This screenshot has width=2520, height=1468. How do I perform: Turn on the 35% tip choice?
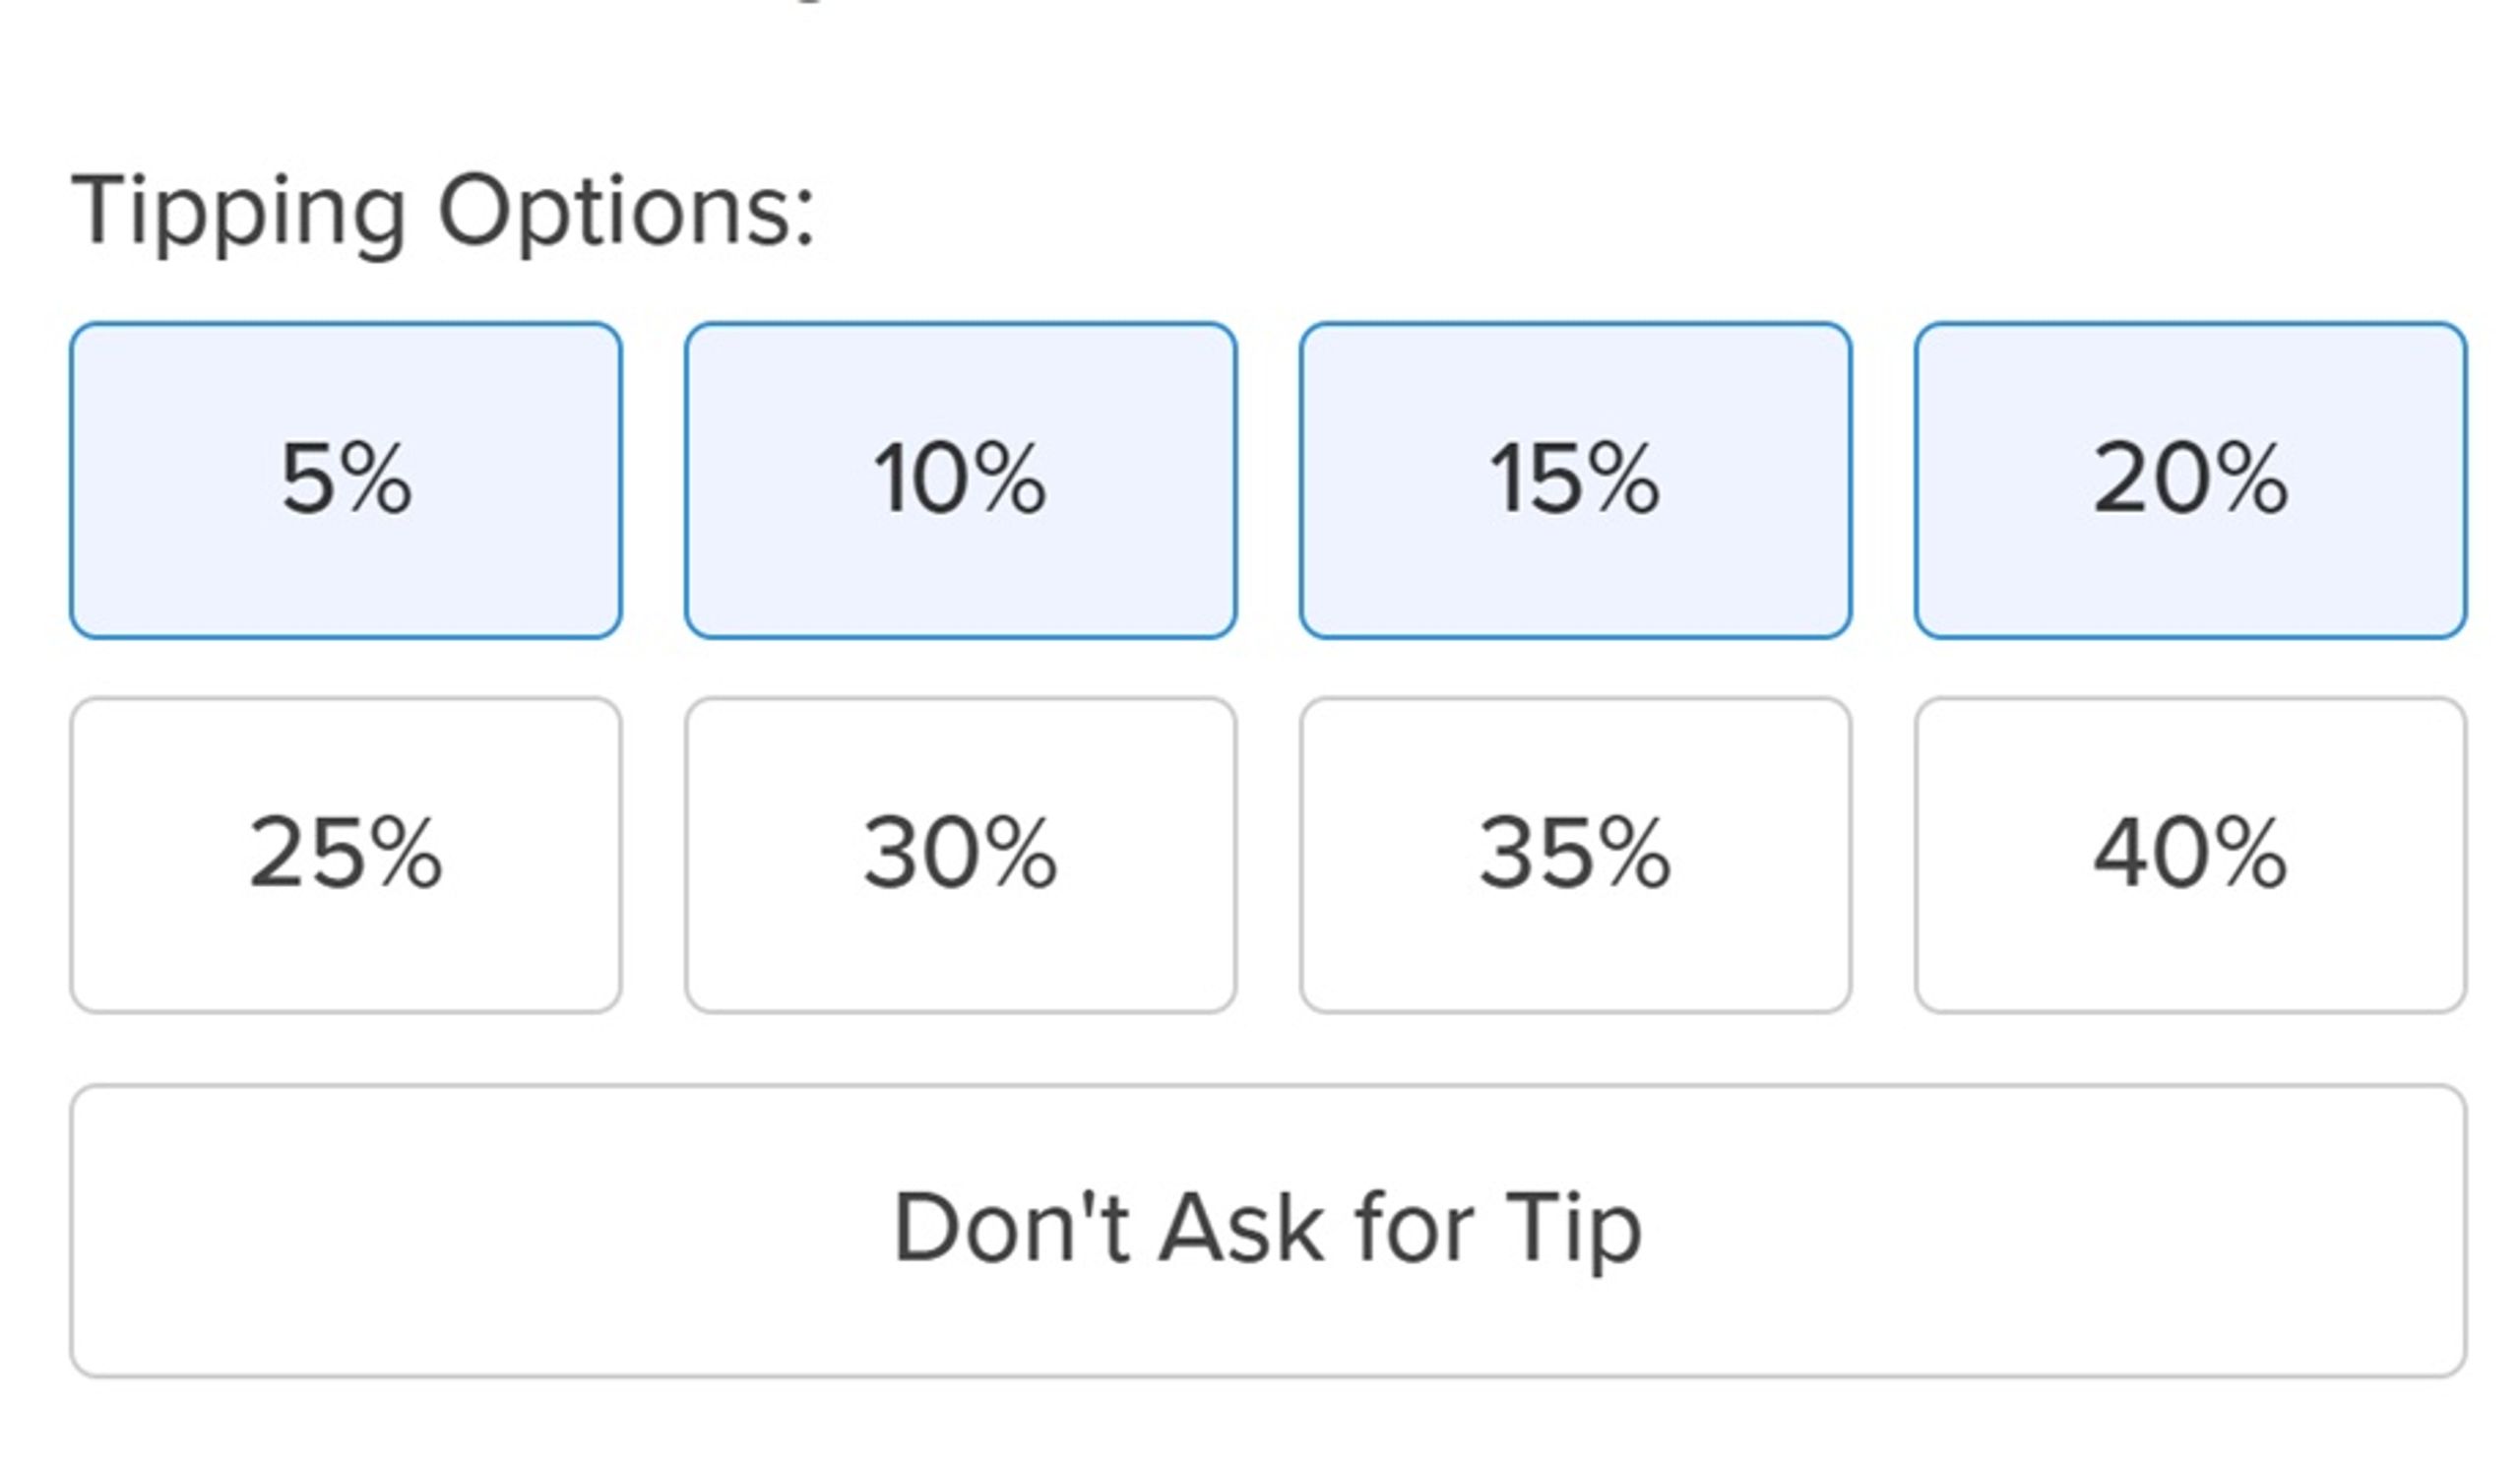[x=1575, y=855]
